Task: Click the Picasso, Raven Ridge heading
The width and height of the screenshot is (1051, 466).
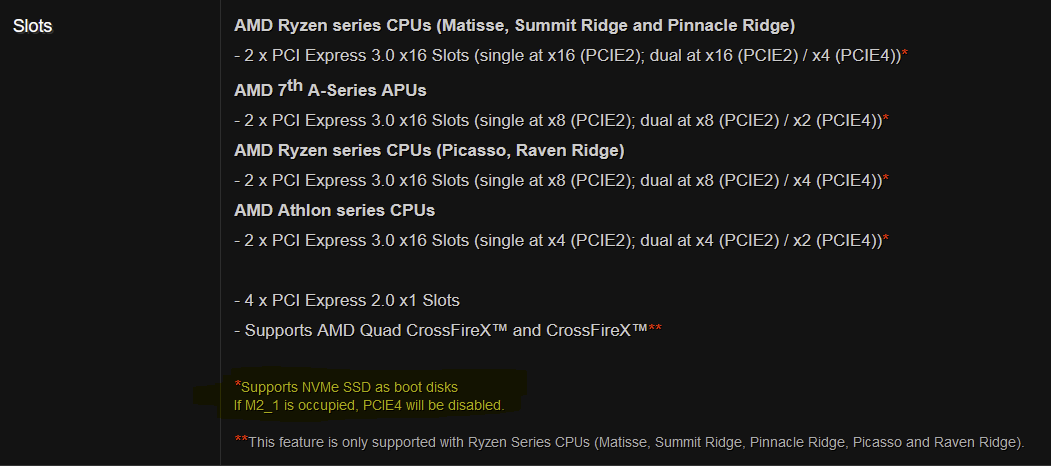Action: coord(429,151)
